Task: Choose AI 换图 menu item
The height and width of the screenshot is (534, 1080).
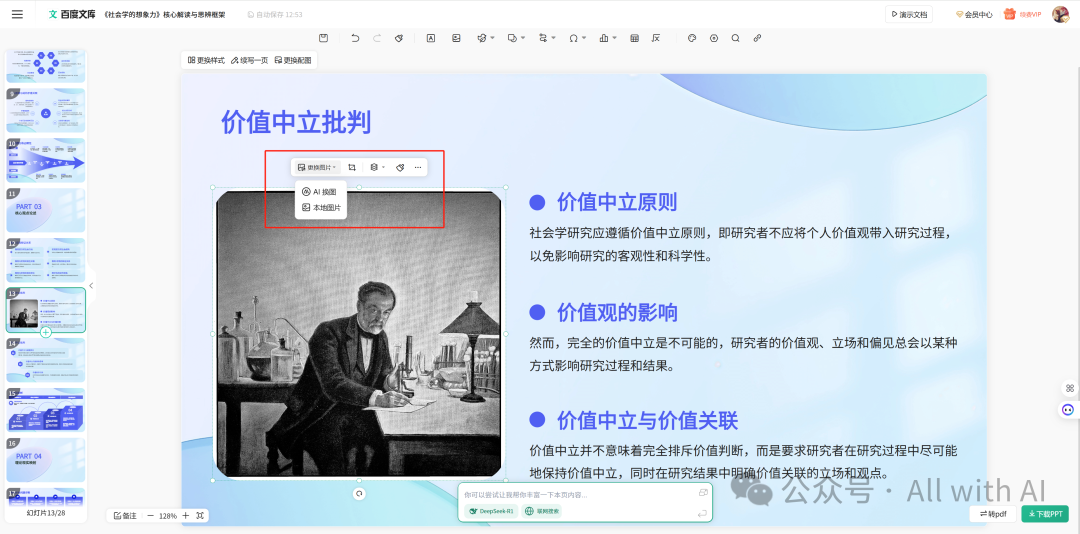Action: point(320,192)
